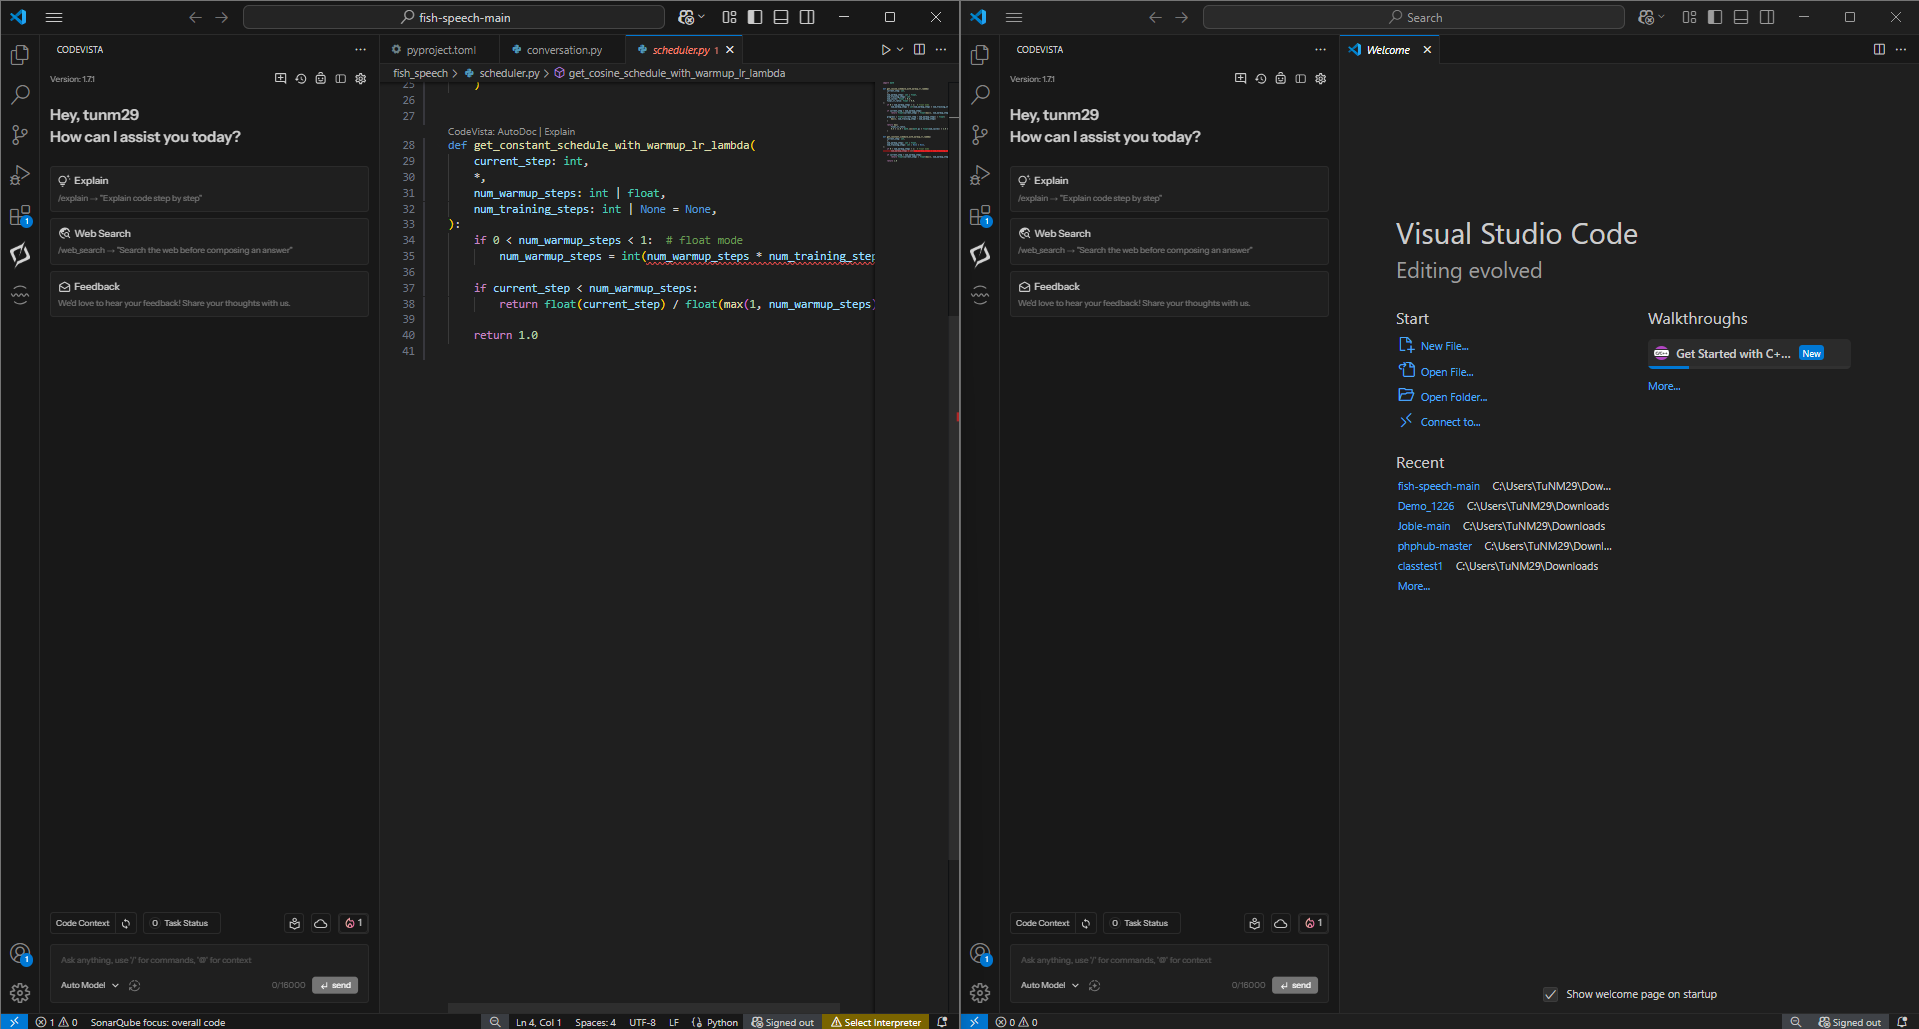
Task: Click the code minimap in scheduler.py editor
Action: point(915,122)
